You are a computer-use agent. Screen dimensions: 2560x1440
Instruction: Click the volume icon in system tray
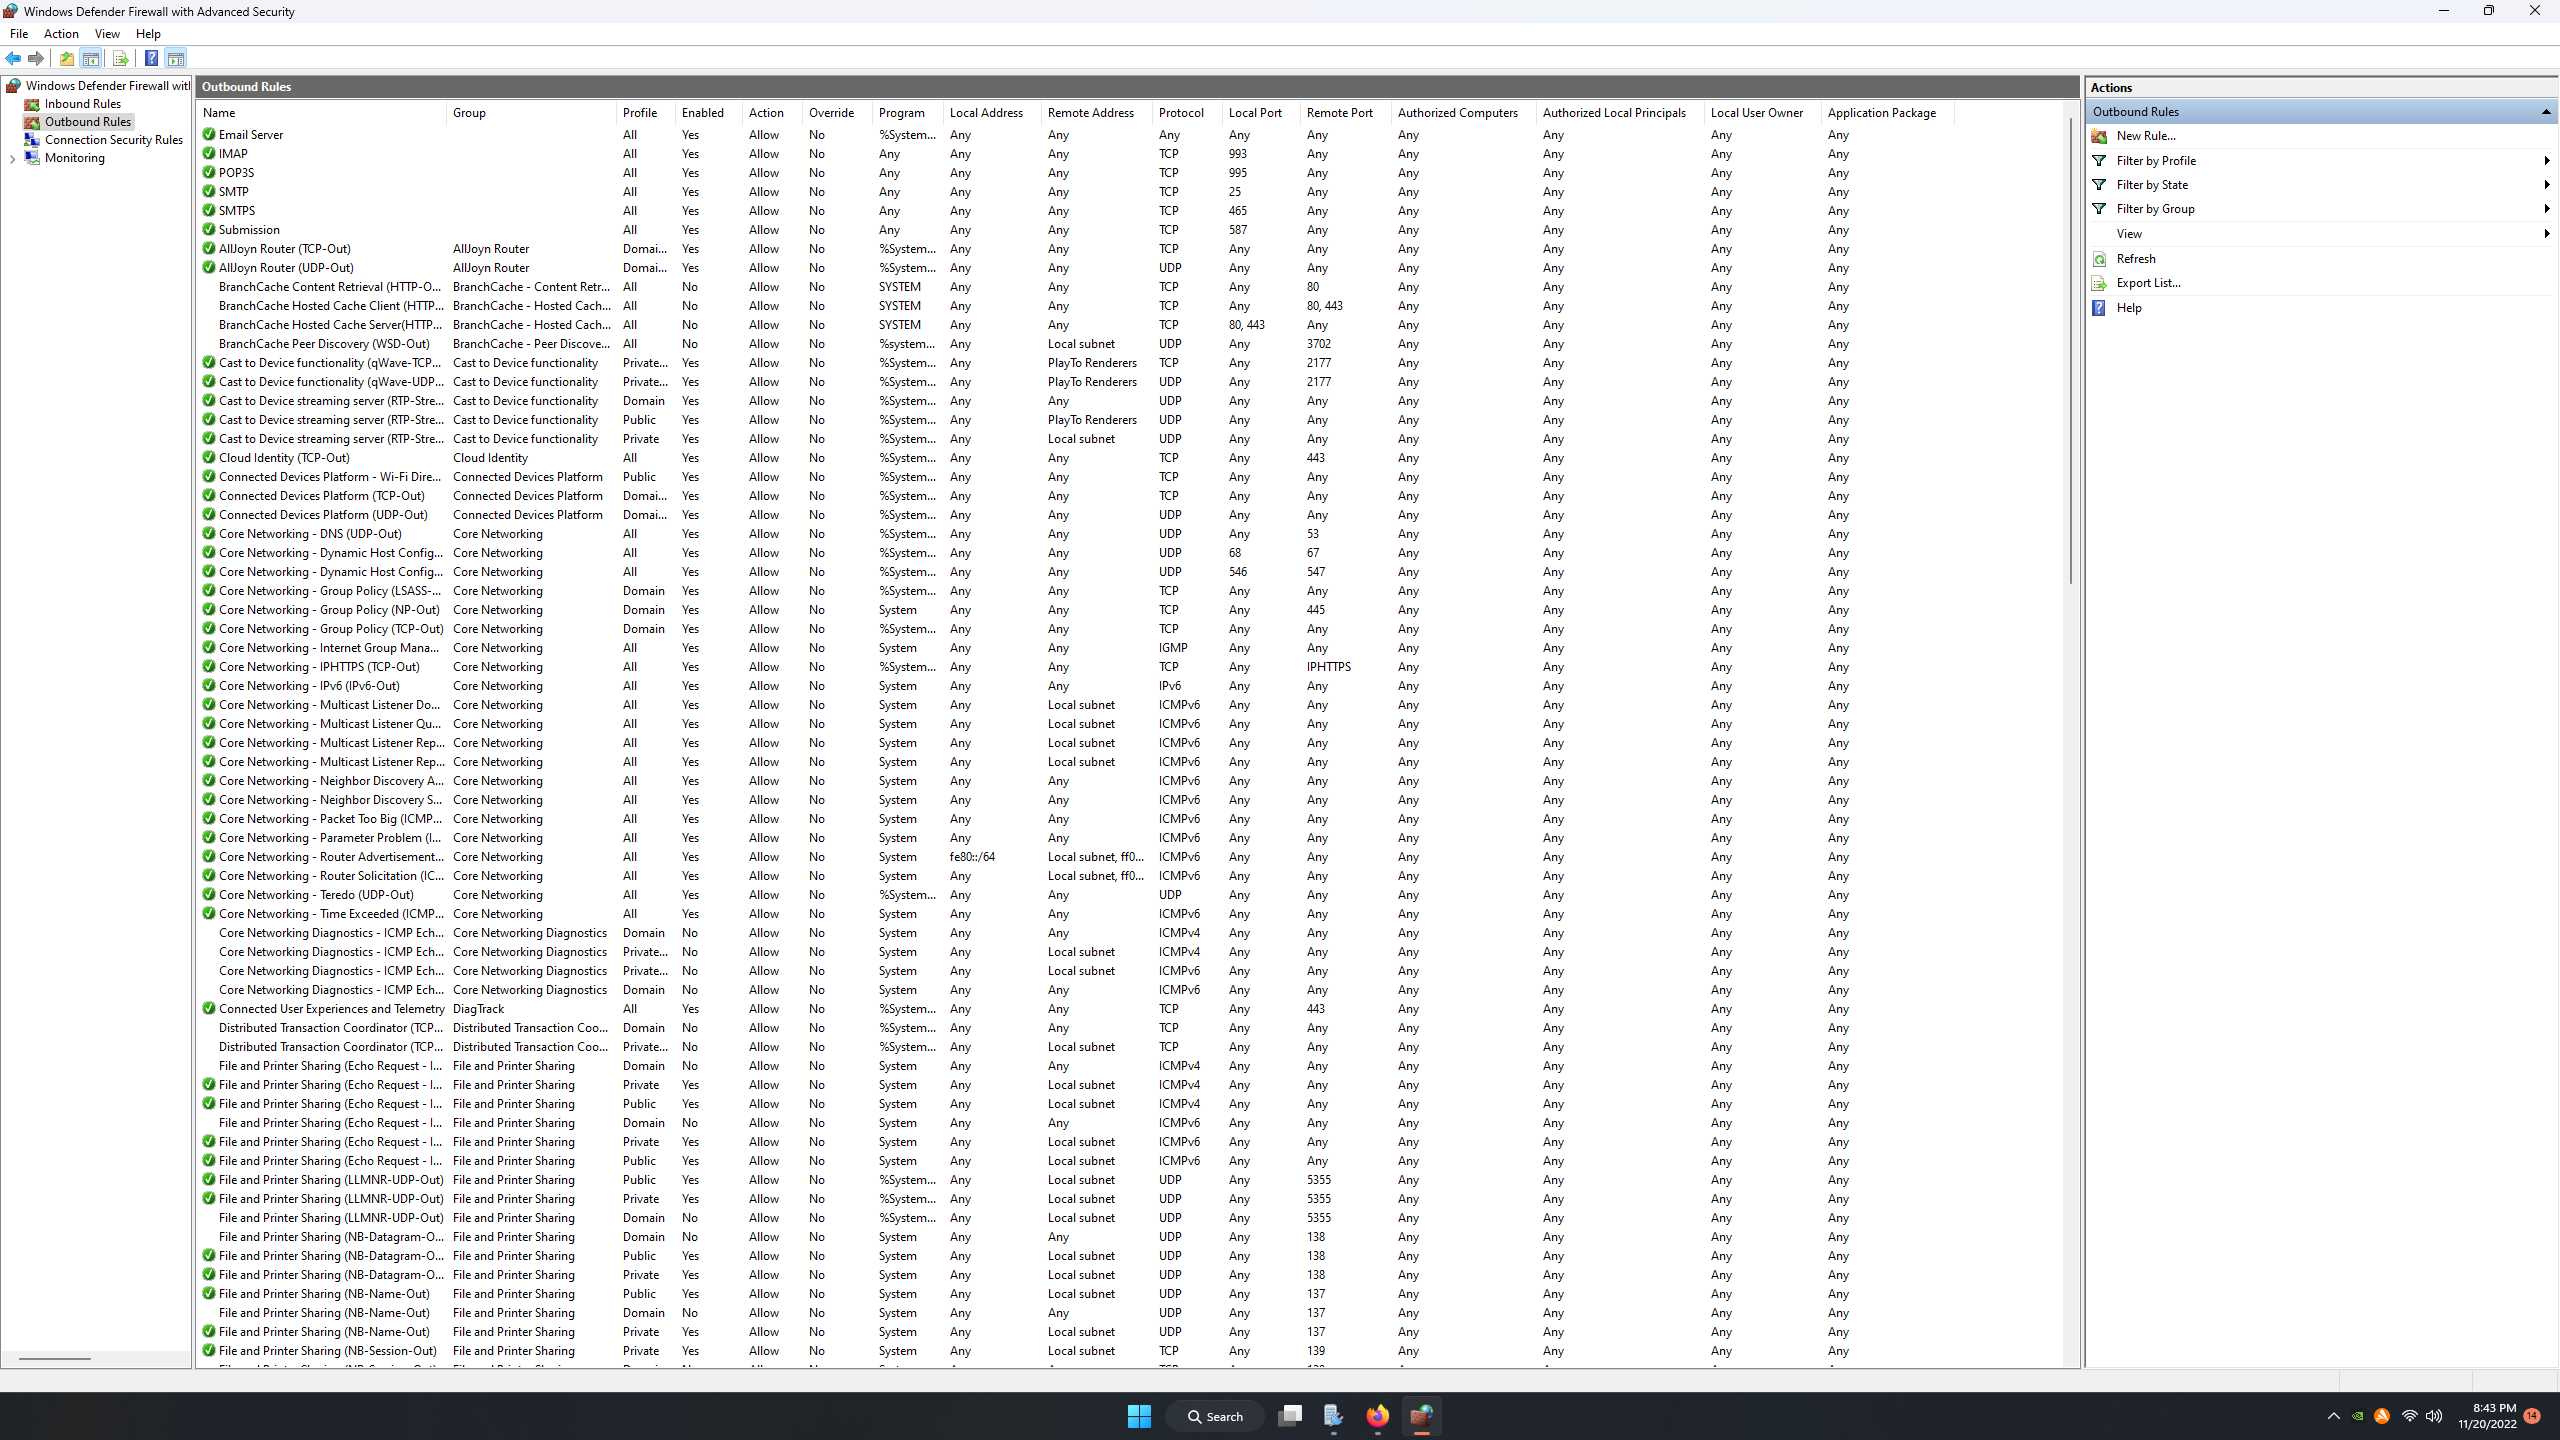pos(2434,1416)
